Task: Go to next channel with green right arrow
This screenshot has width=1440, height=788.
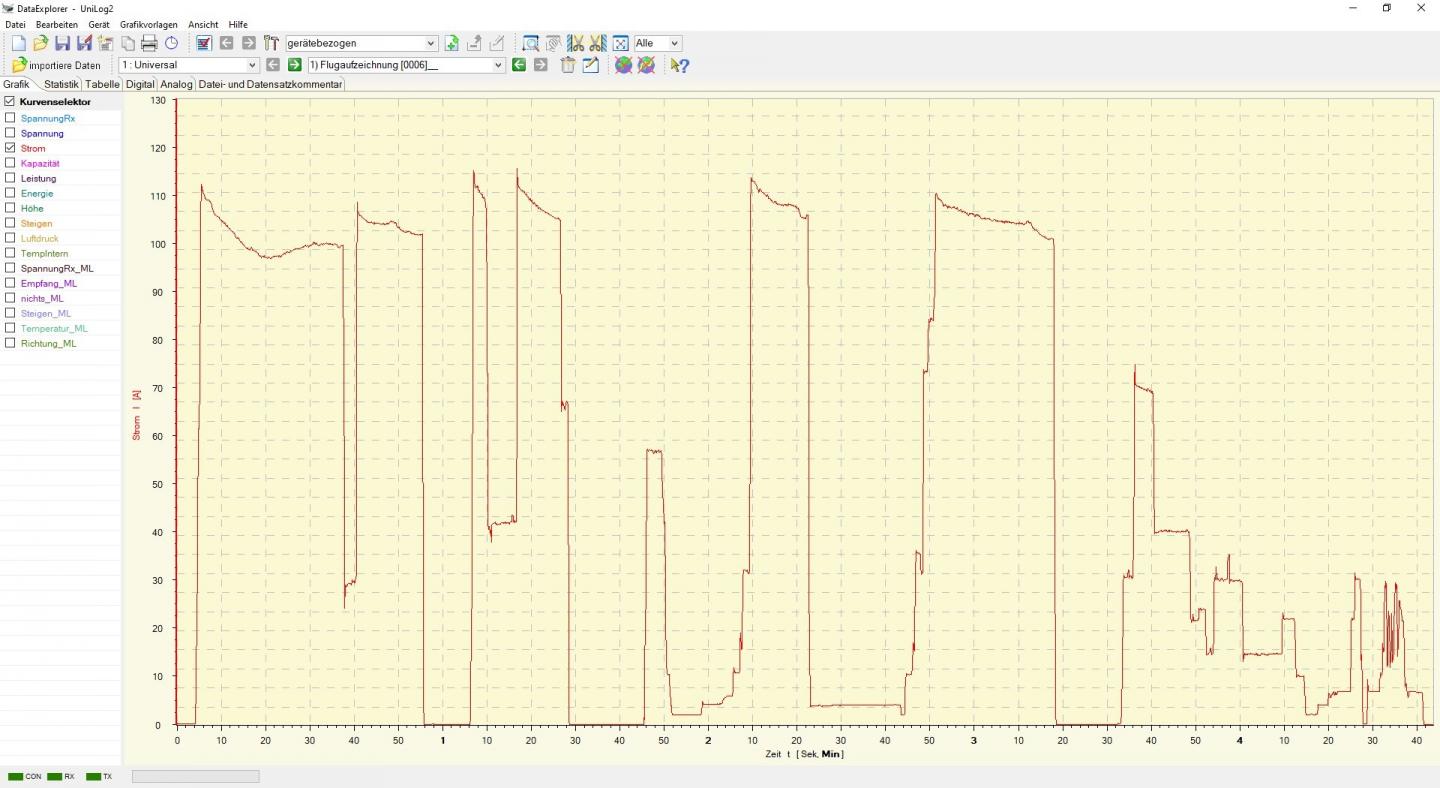Action: point(294,65)
